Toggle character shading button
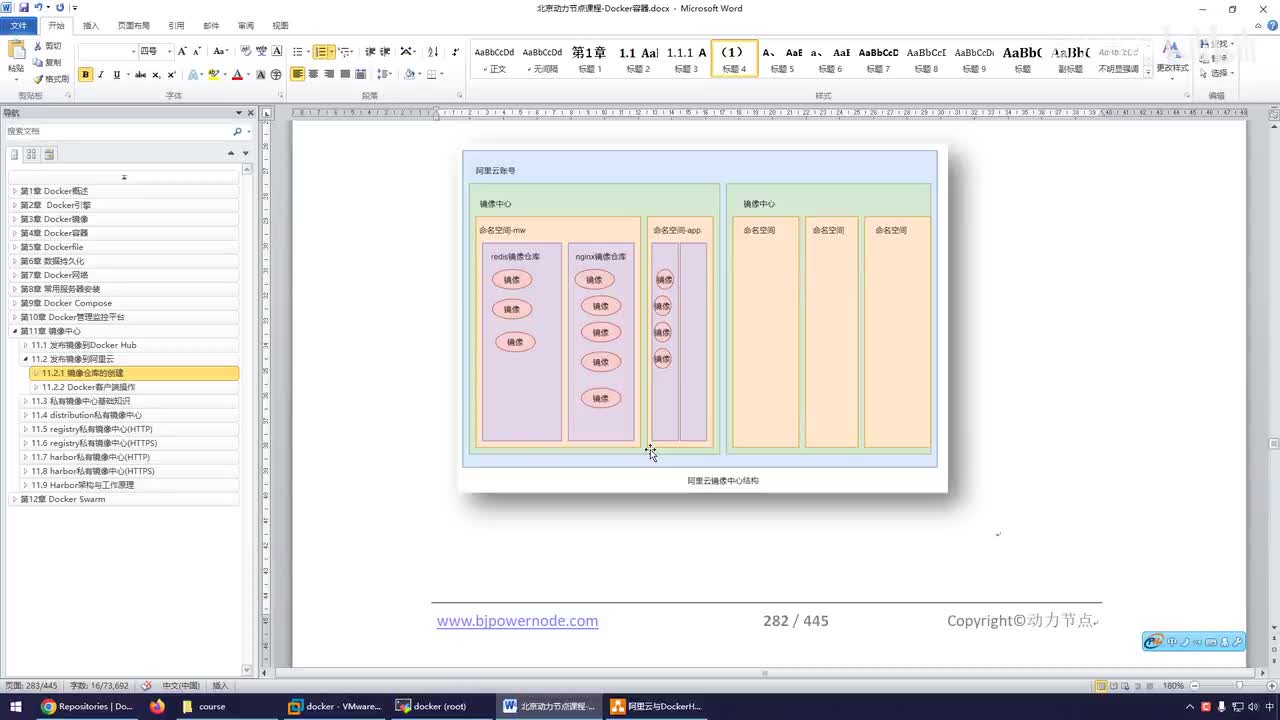 pos(261,74)
